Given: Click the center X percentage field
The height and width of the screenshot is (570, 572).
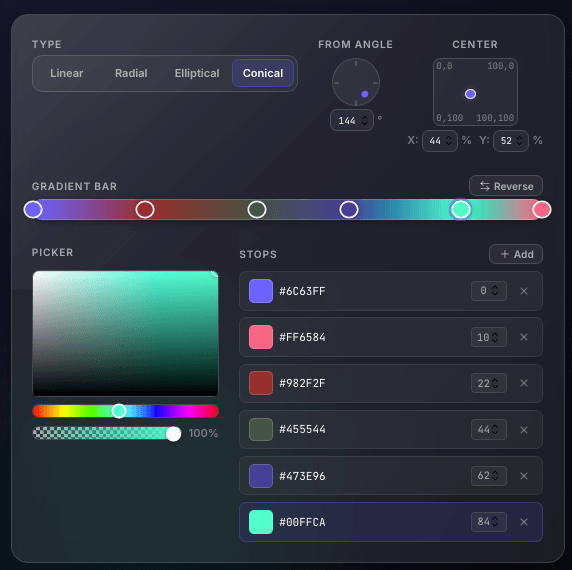Looking at the screenshot, I should (x=440, y=141).
